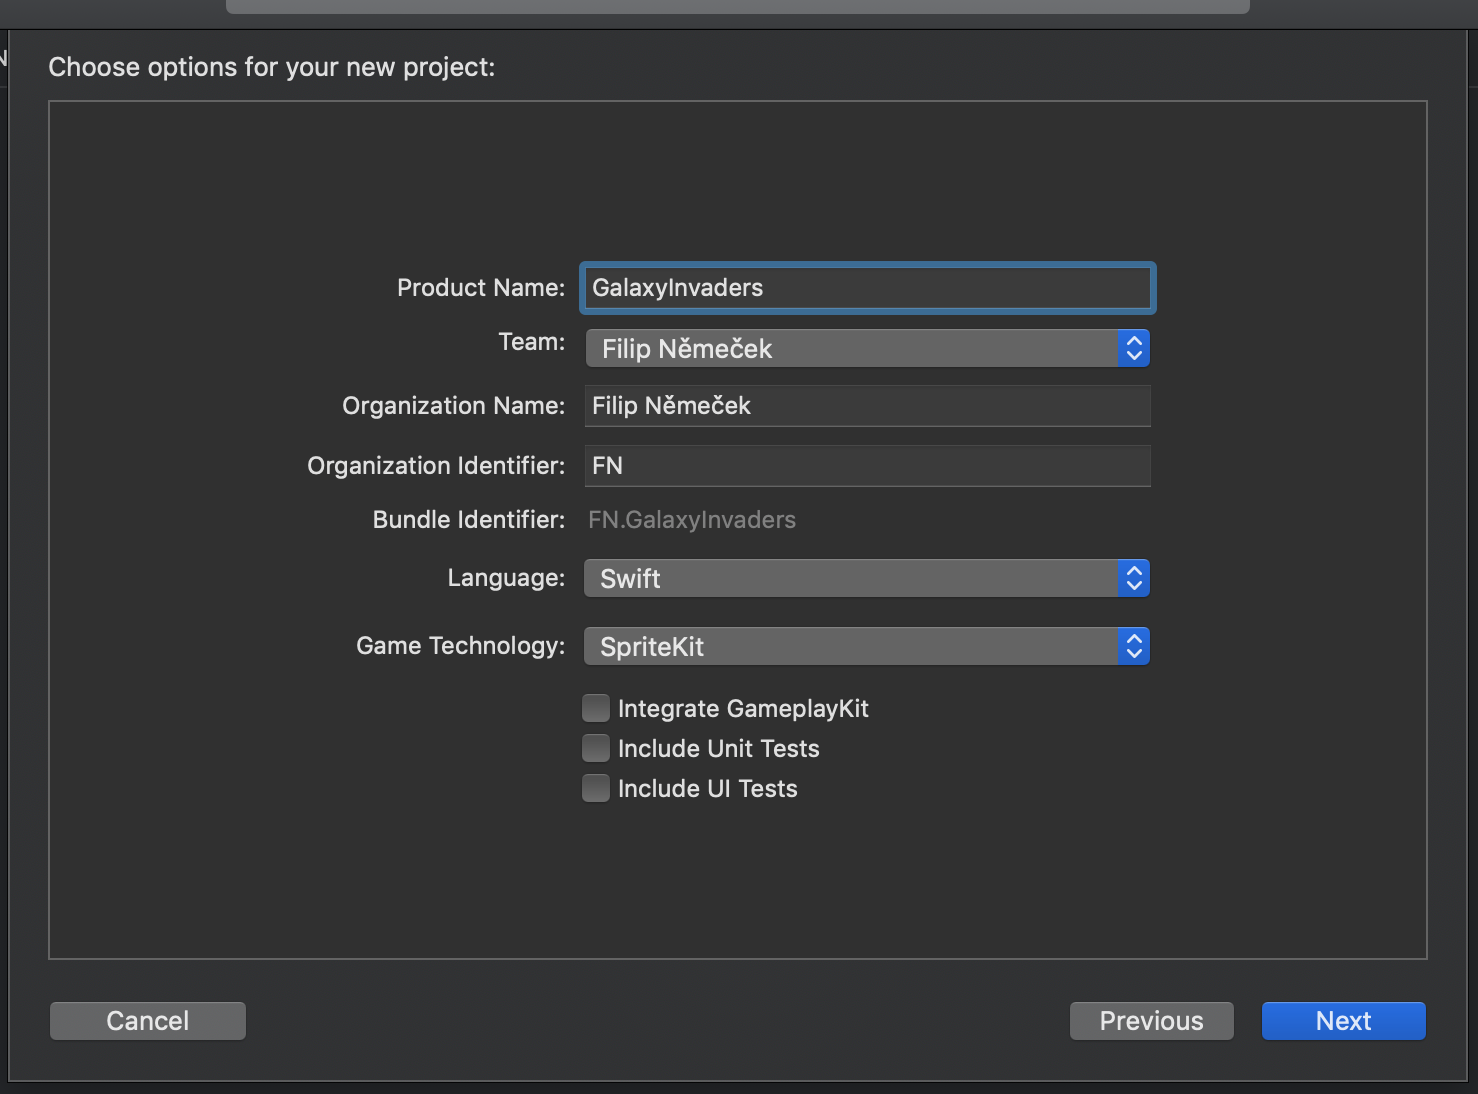
Task: Click the Organization Identifier field showing FN
Action: 866,465
